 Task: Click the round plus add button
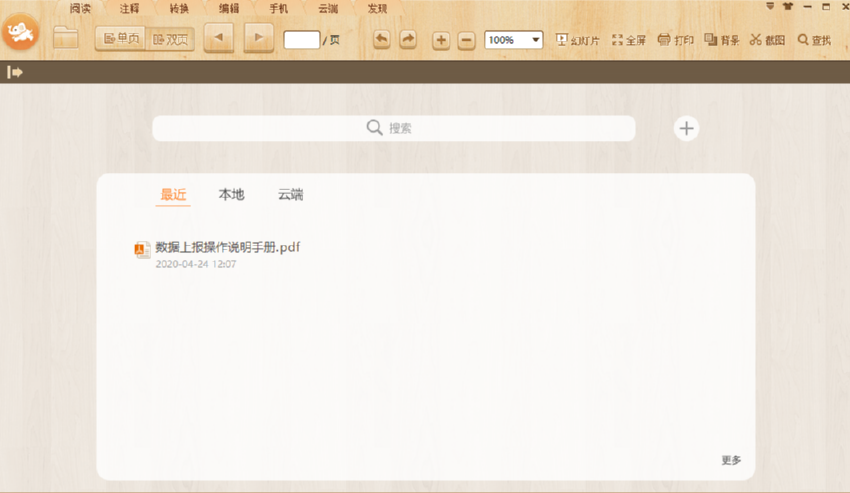[x=686, y=129]
